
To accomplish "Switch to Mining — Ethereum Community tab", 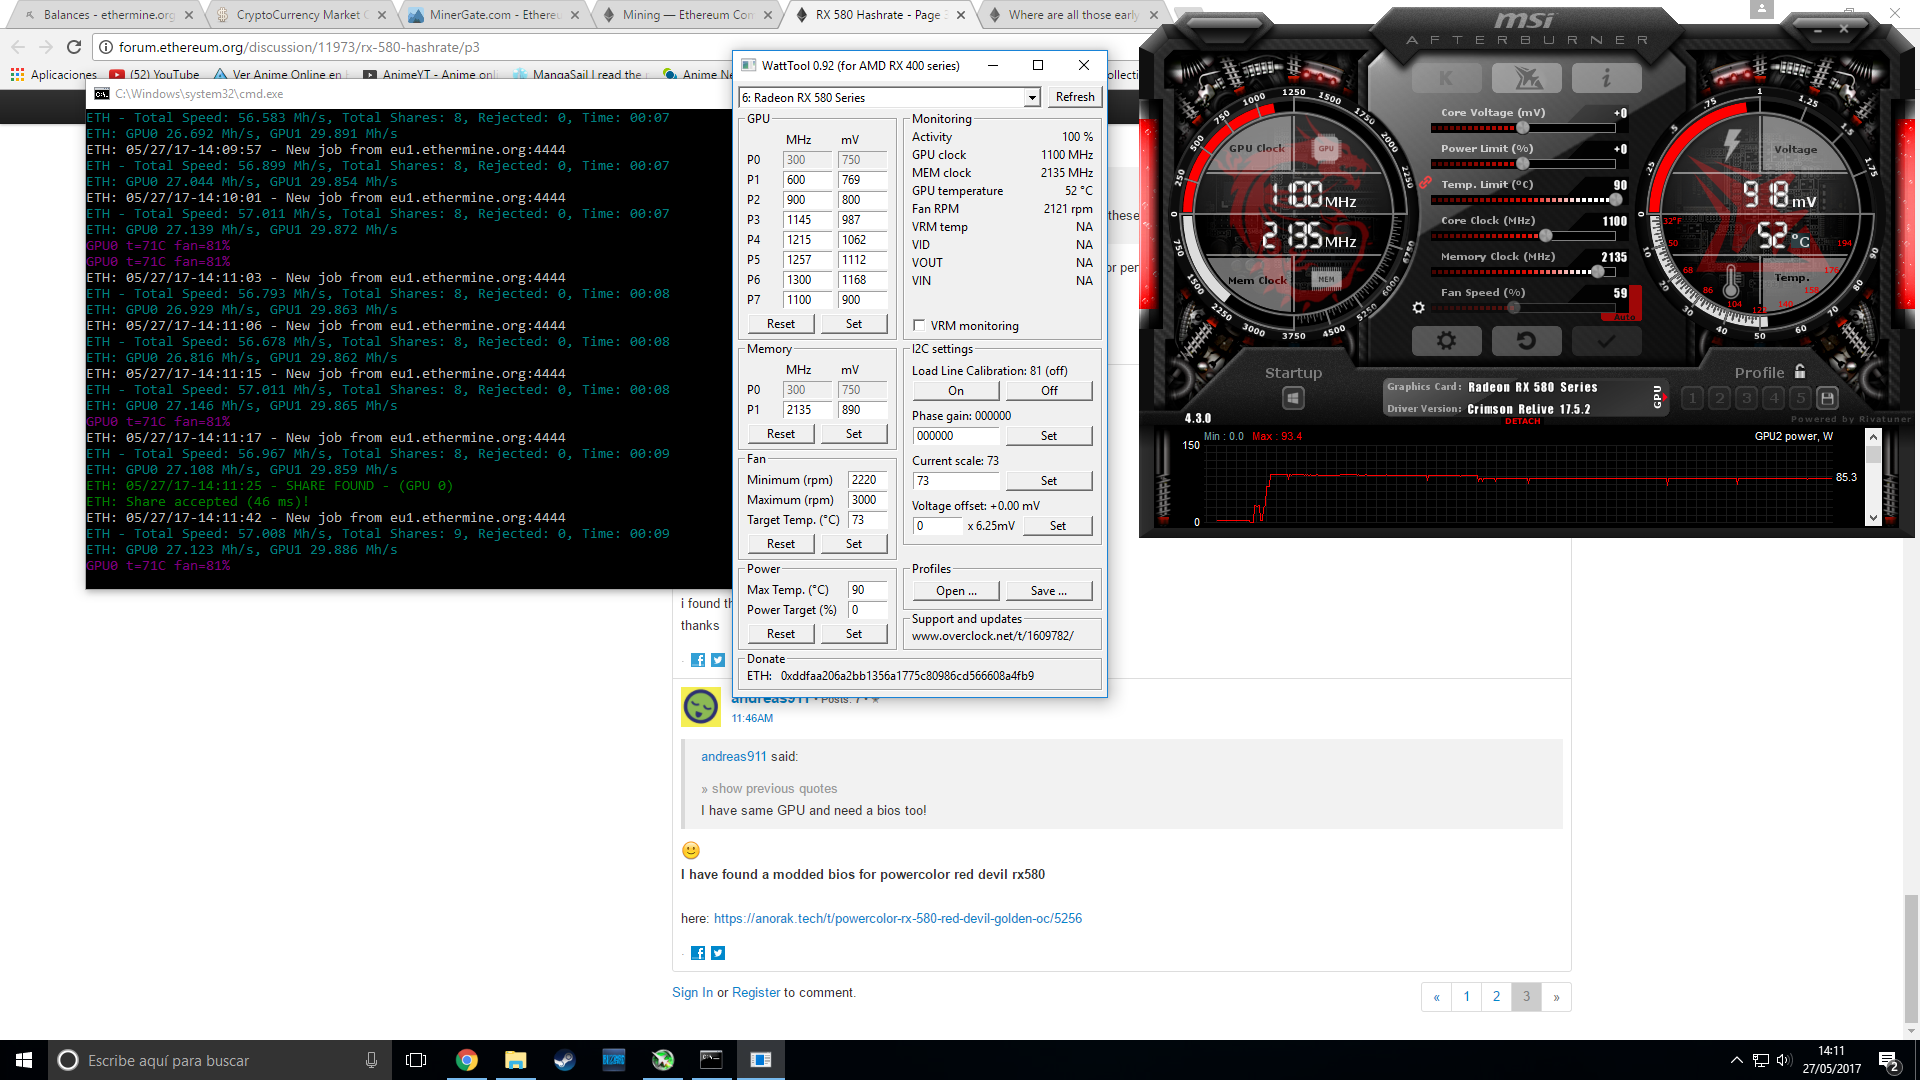I will point(687,15).
